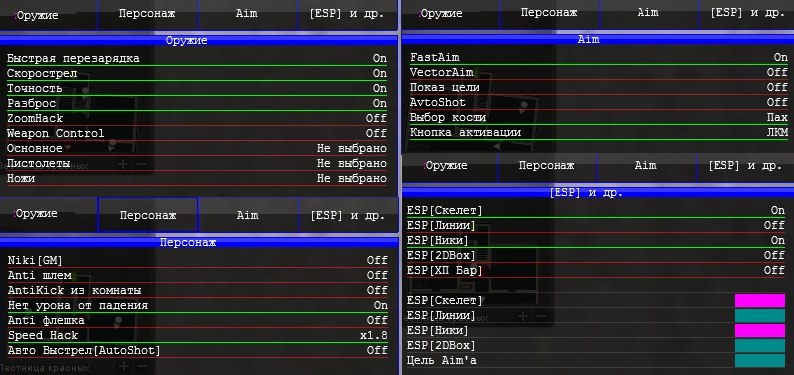Image resolution: width=794 pixels, height=375 pixels.
Task: Click the blue [ESP] и др. panel header
Action: pyautogui.click(x=598, y=193)
